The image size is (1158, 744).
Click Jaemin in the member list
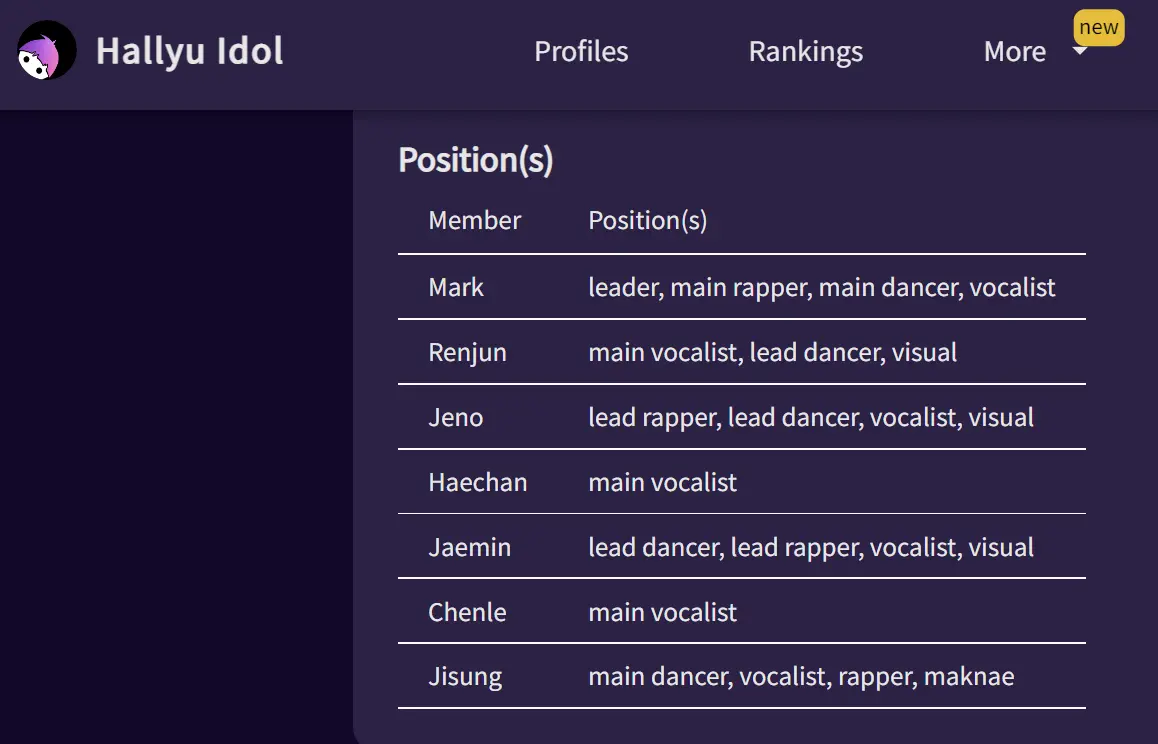pos(470,547)
